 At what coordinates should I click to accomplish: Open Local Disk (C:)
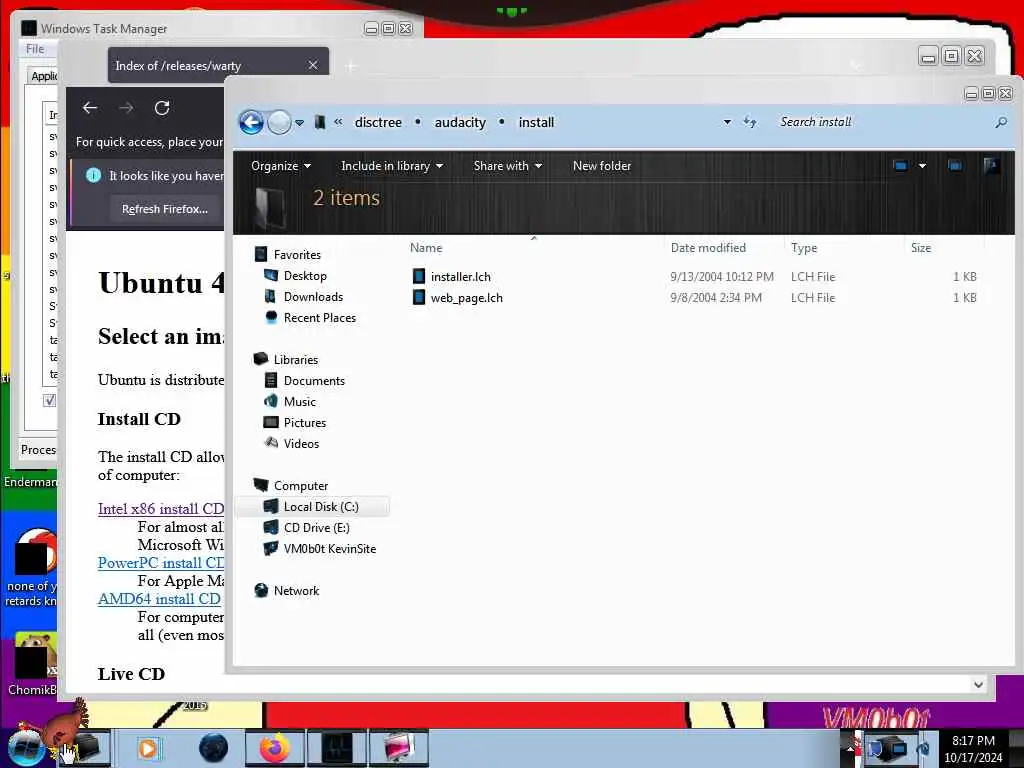pyautogui.click(x=321, y=506)
